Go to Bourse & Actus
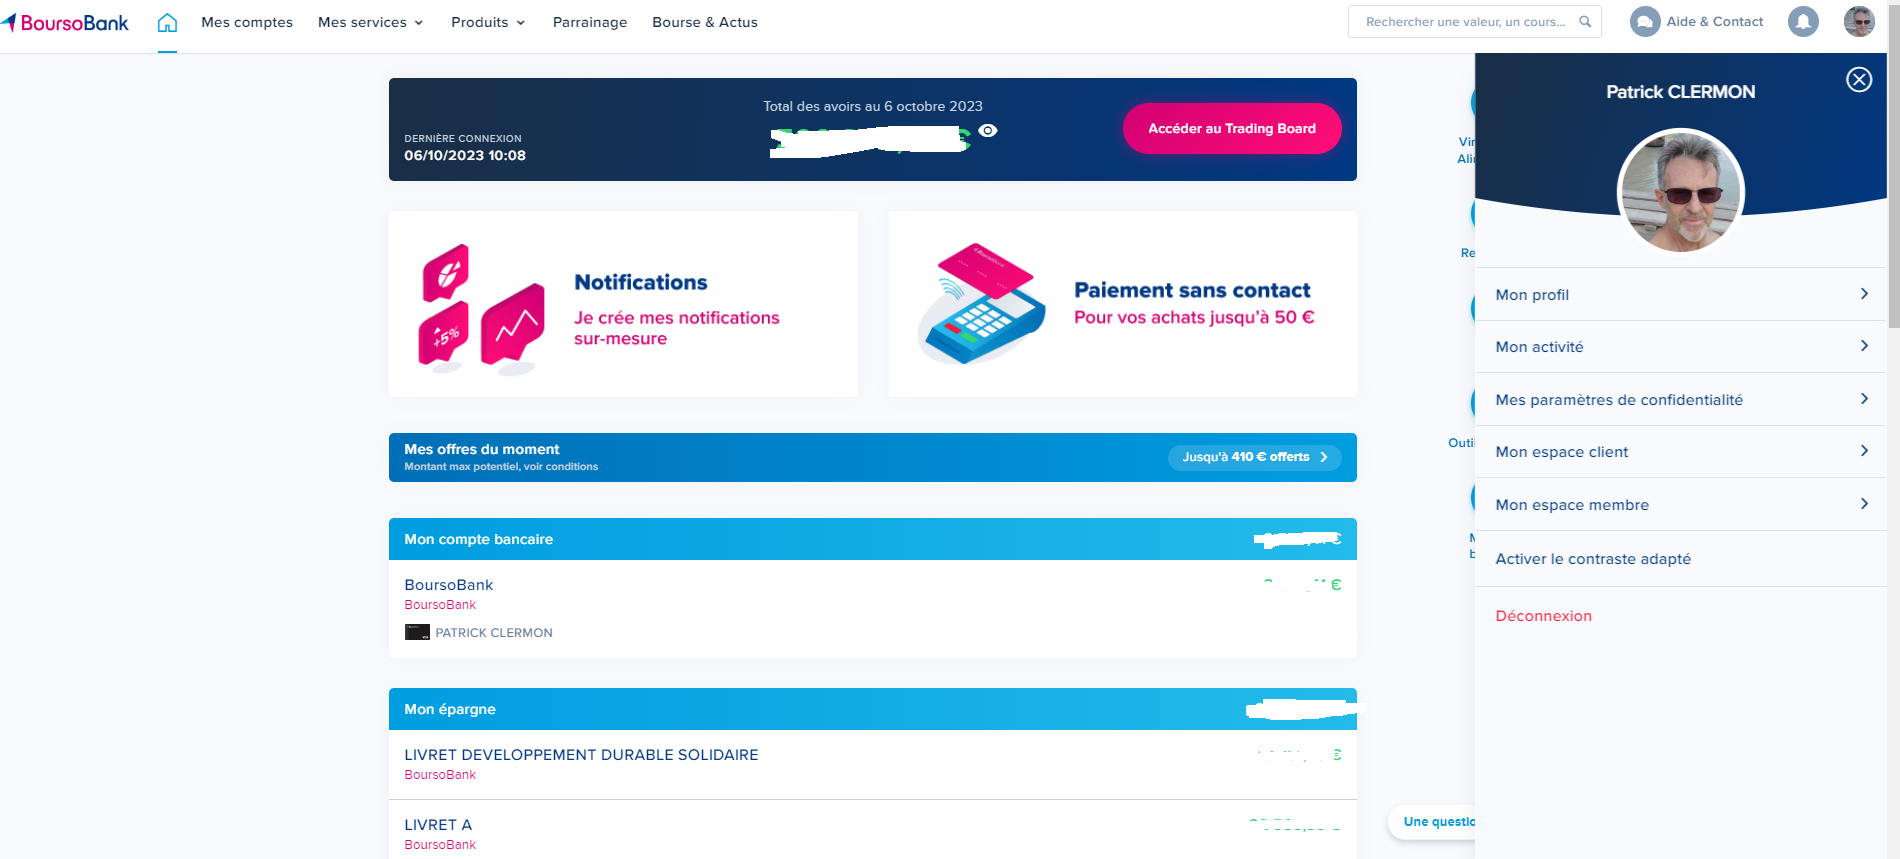The image size is (1900, 859). point(705,22)
